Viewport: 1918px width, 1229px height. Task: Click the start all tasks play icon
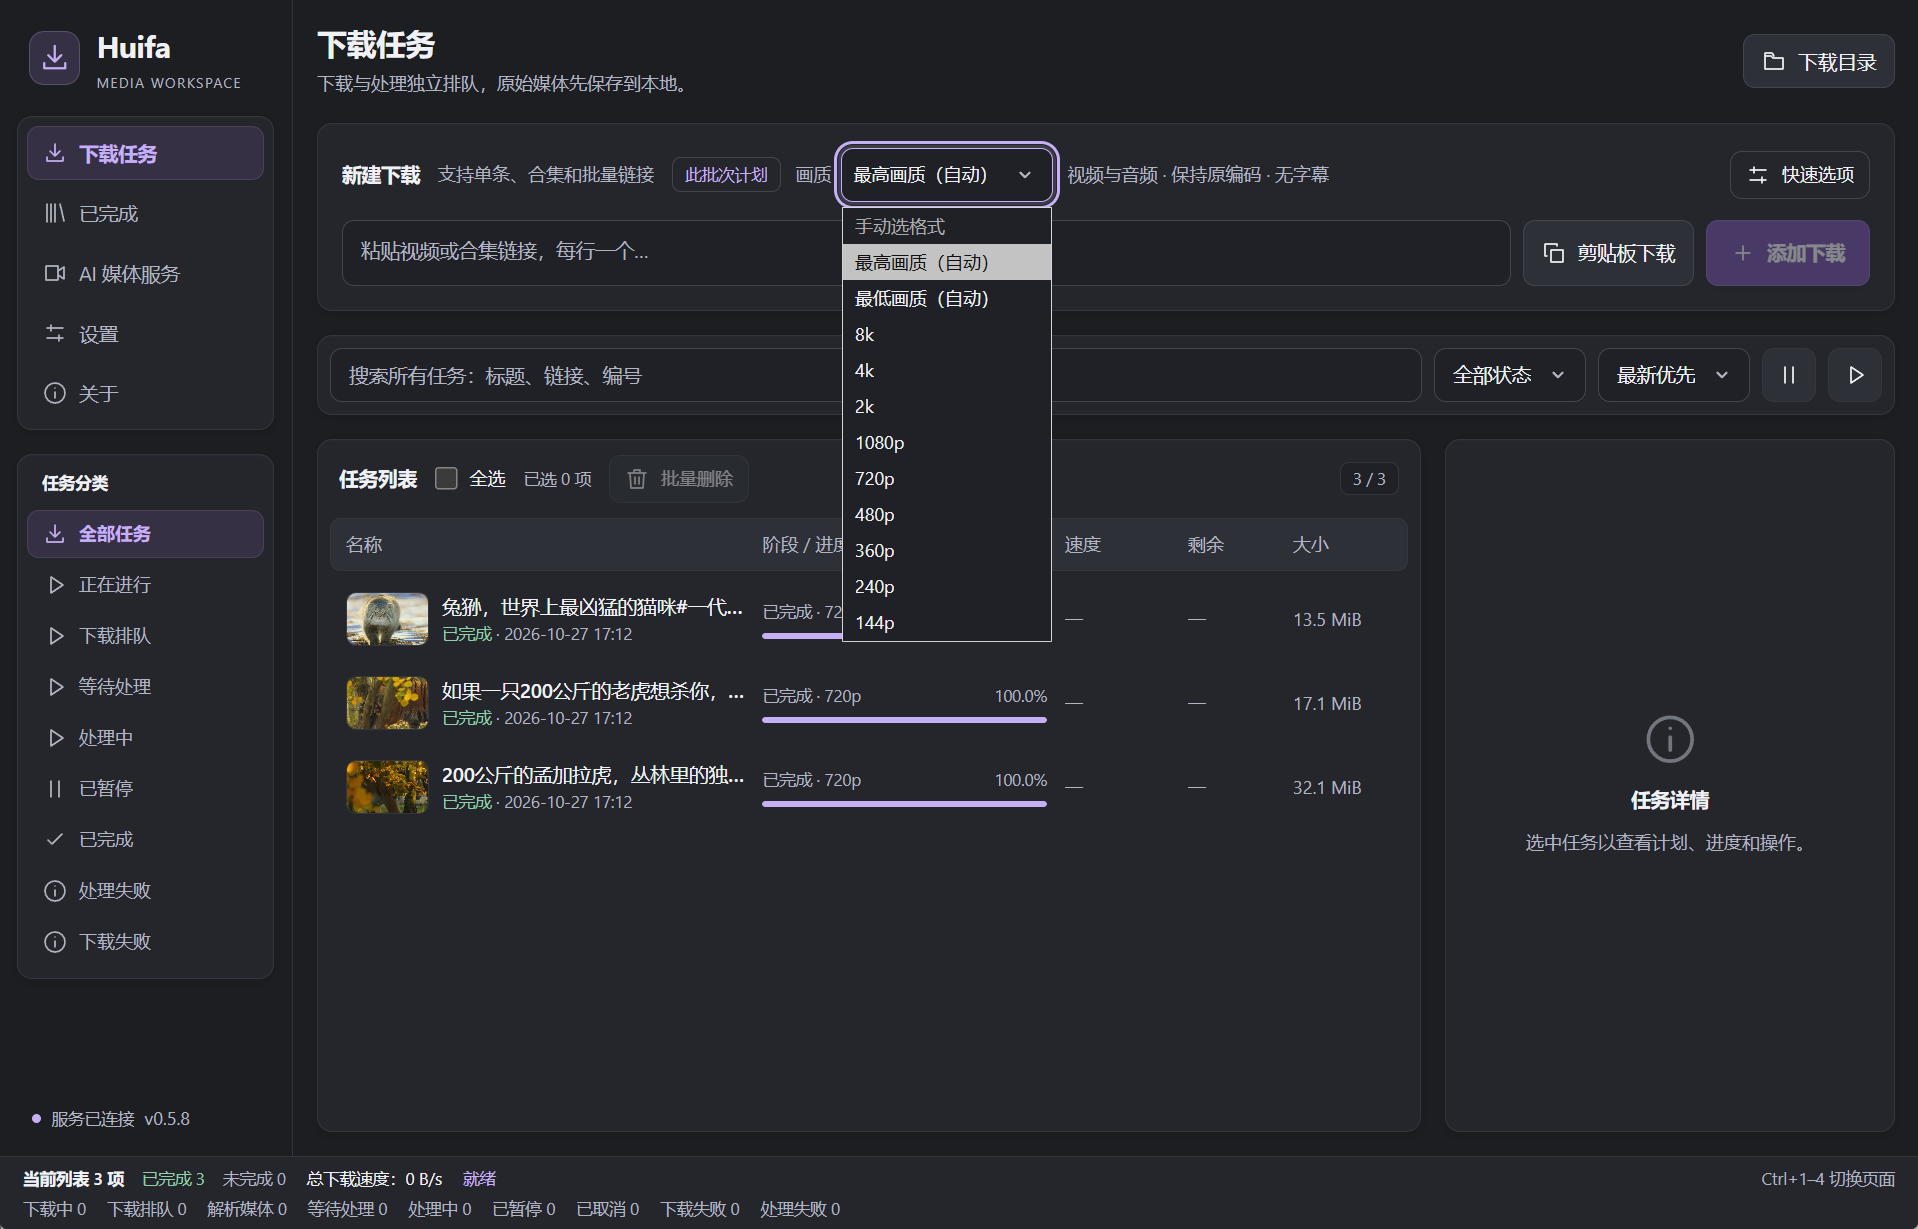[x=1855, y=375]
